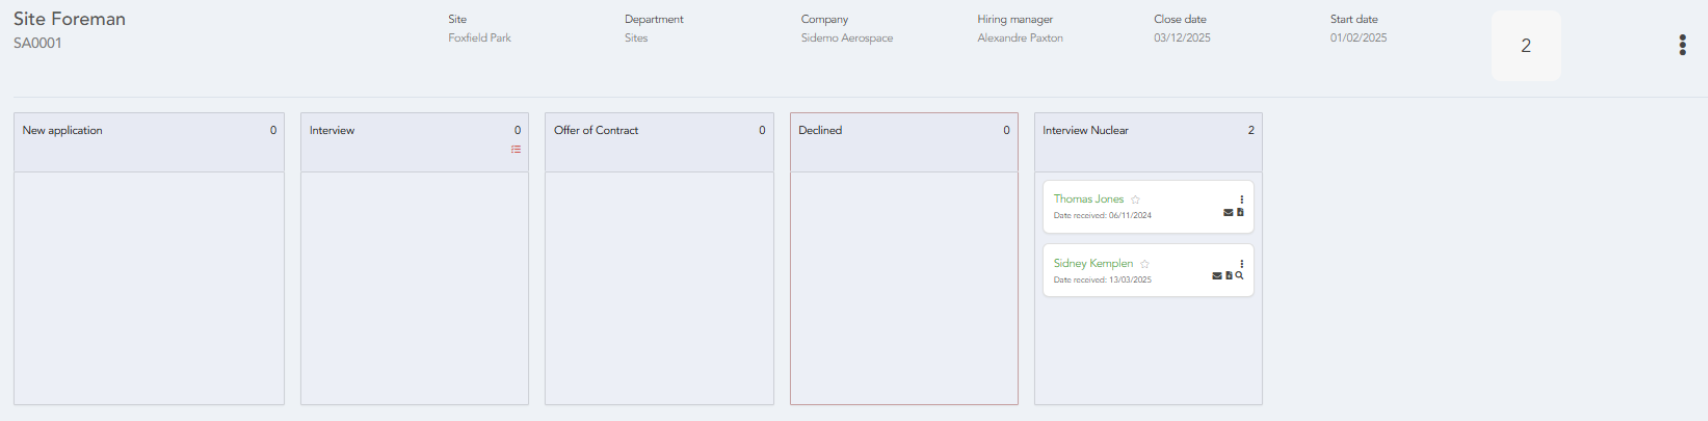
Task: Open three-dot menu on Thomas Jones card
Action: (x=1241, y=199)
